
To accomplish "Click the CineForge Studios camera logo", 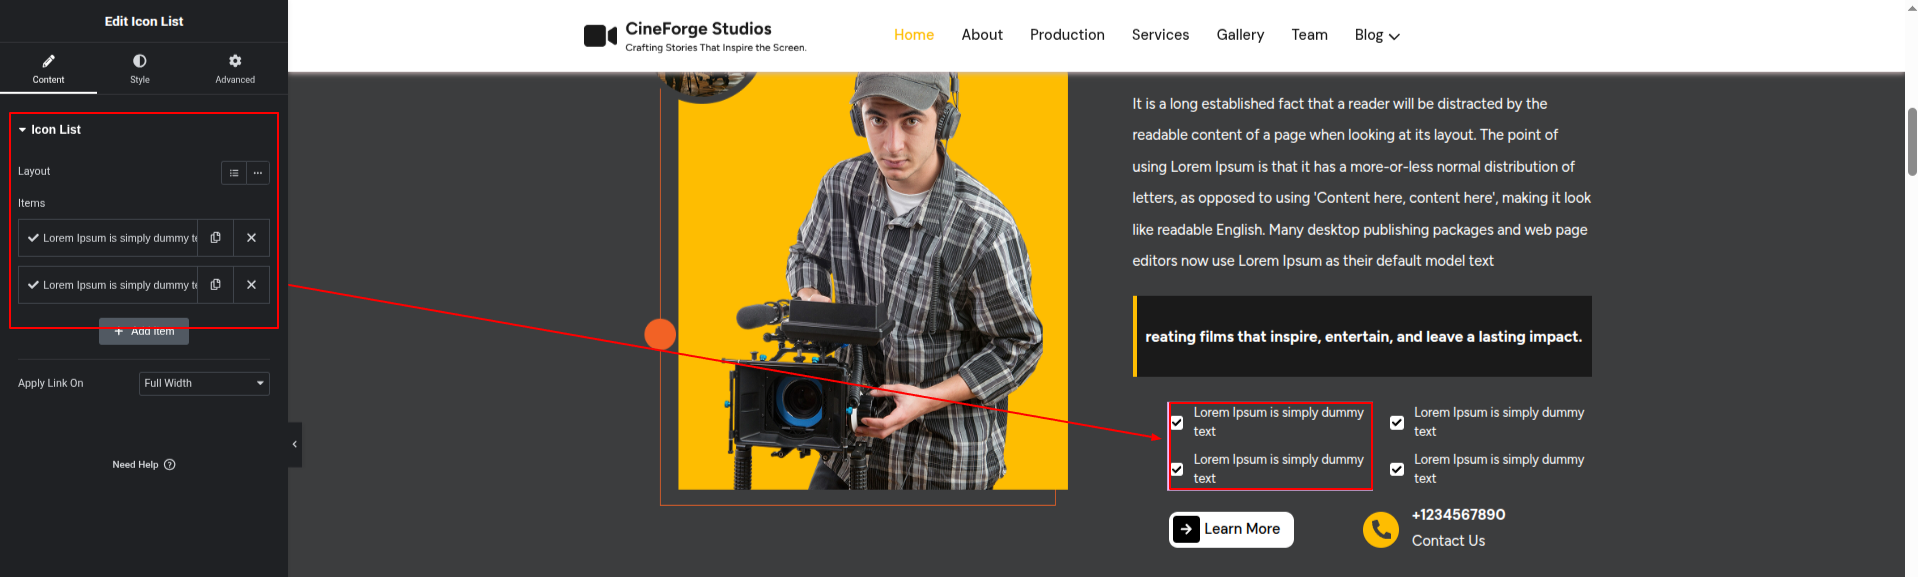I will (600, 36).
